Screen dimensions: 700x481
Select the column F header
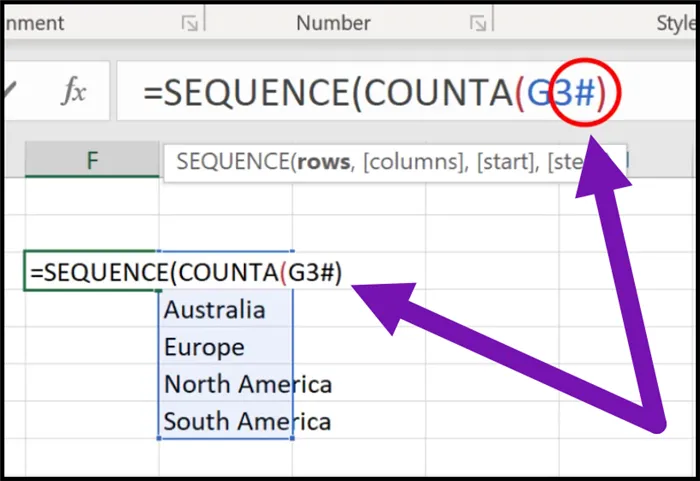(x=92, y=160)
